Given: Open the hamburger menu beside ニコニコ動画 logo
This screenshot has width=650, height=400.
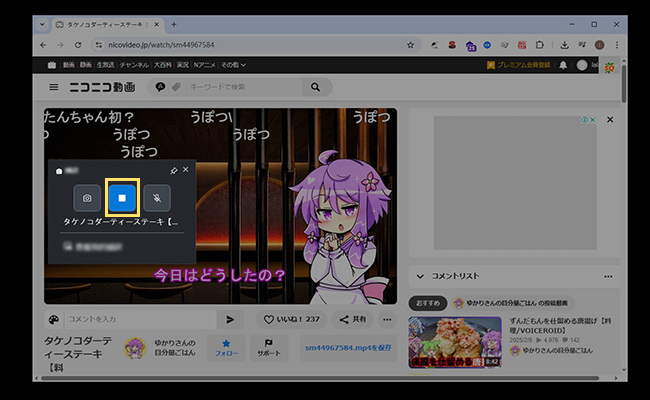Looking at the screenshot, I should pyautogui.click(x=53, y=87).
